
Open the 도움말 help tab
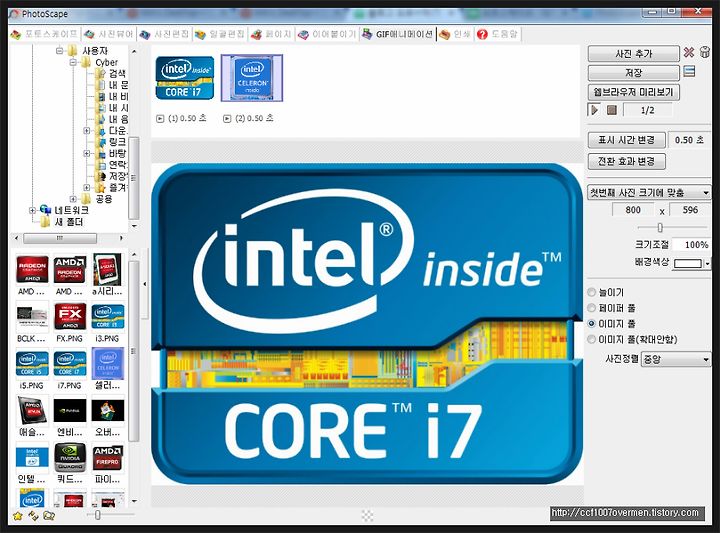click(497, 34)
